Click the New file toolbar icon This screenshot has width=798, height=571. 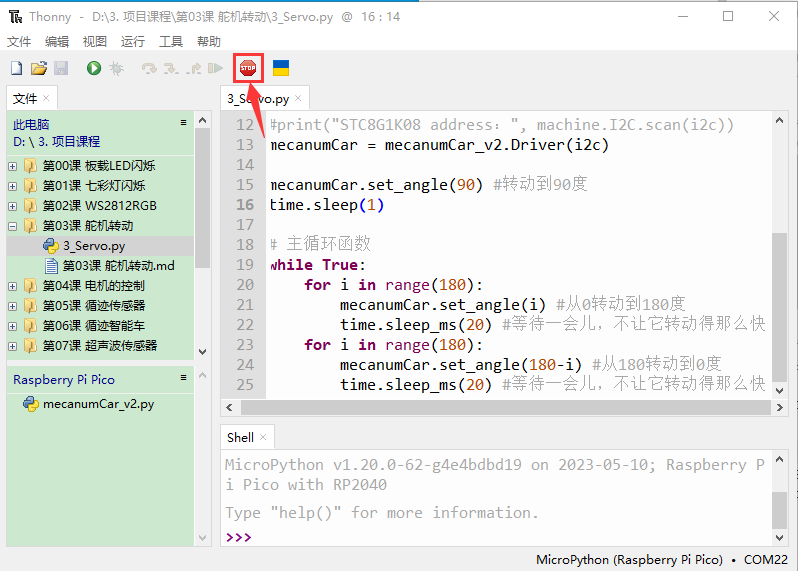click(16, 68)
